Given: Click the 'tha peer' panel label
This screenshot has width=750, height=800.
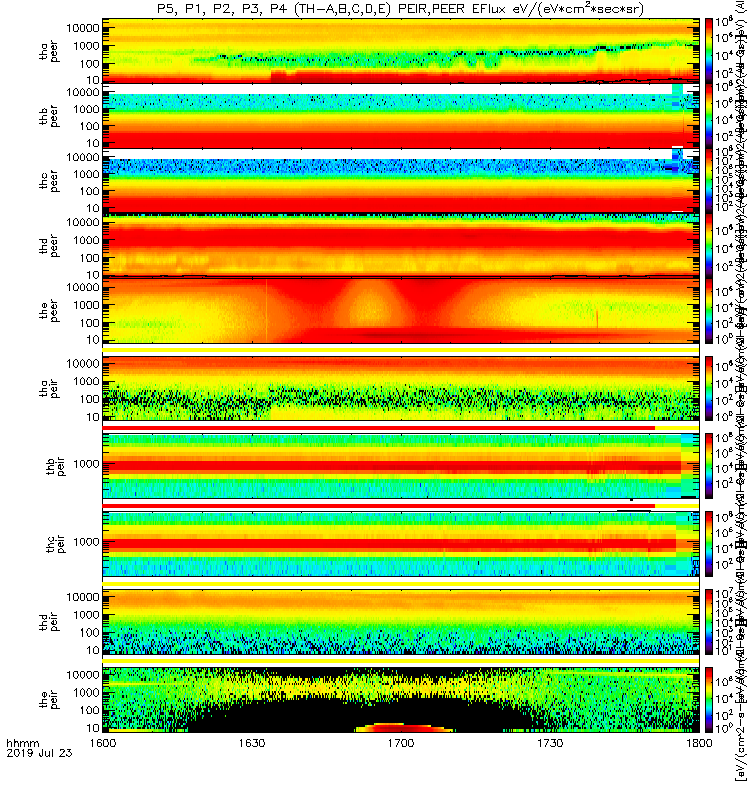Looking at the screenshot, I should [49, 51].
